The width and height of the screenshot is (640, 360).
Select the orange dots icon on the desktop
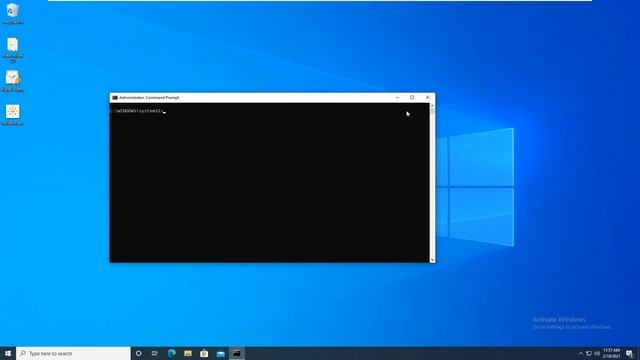13,114
